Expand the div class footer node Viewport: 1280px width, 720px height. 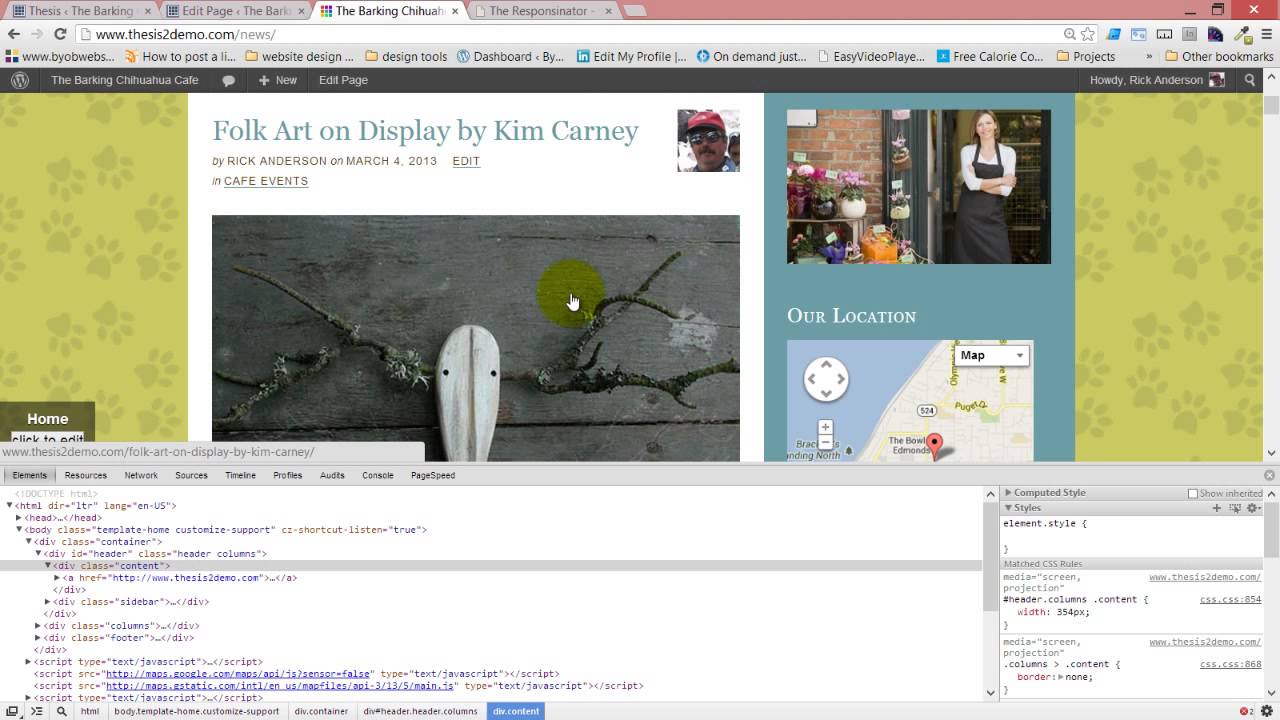(x=38, y=638)
